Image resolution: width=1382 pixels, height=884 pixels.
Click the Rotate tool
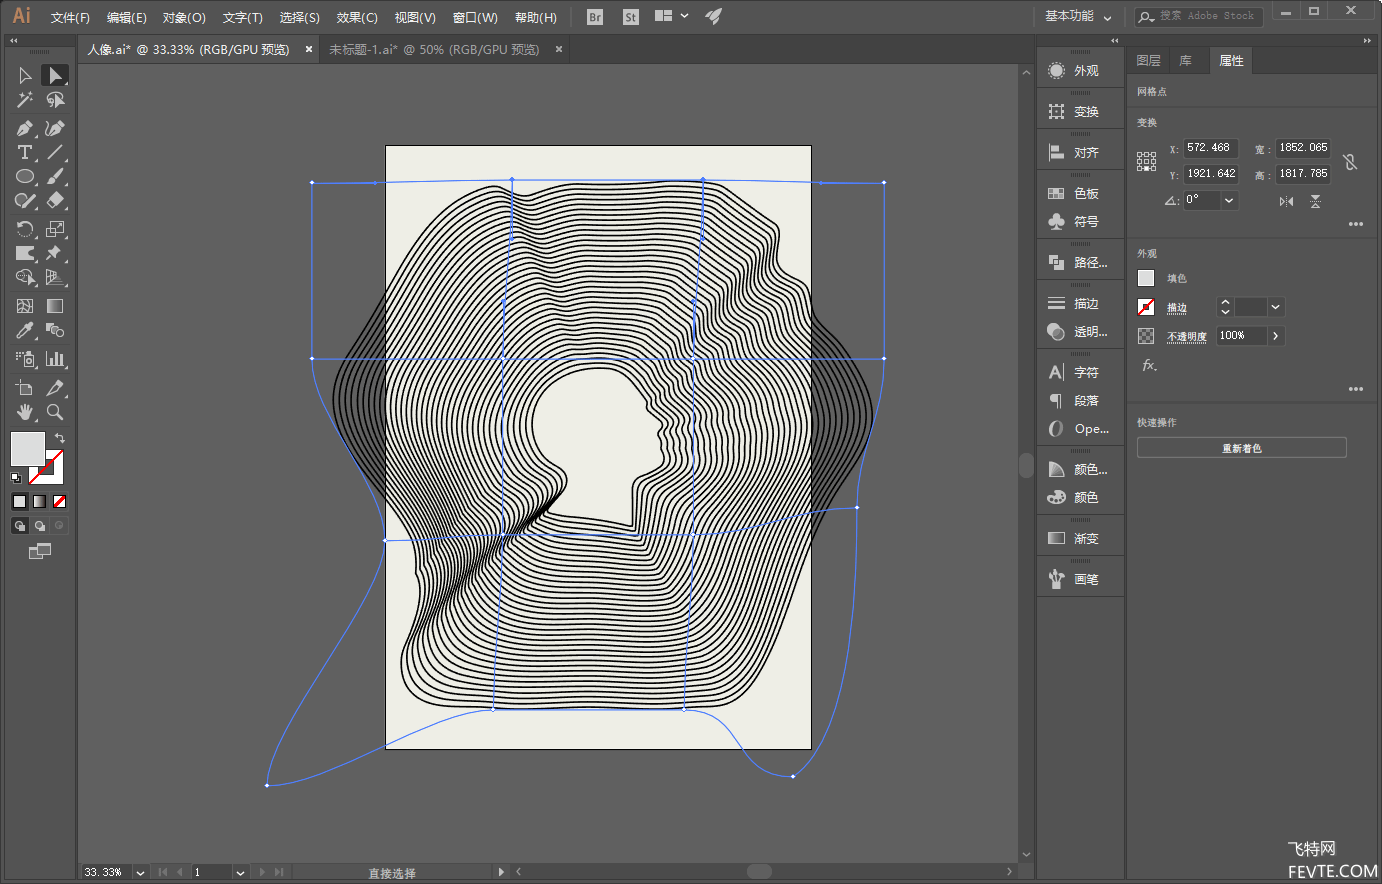24,229
